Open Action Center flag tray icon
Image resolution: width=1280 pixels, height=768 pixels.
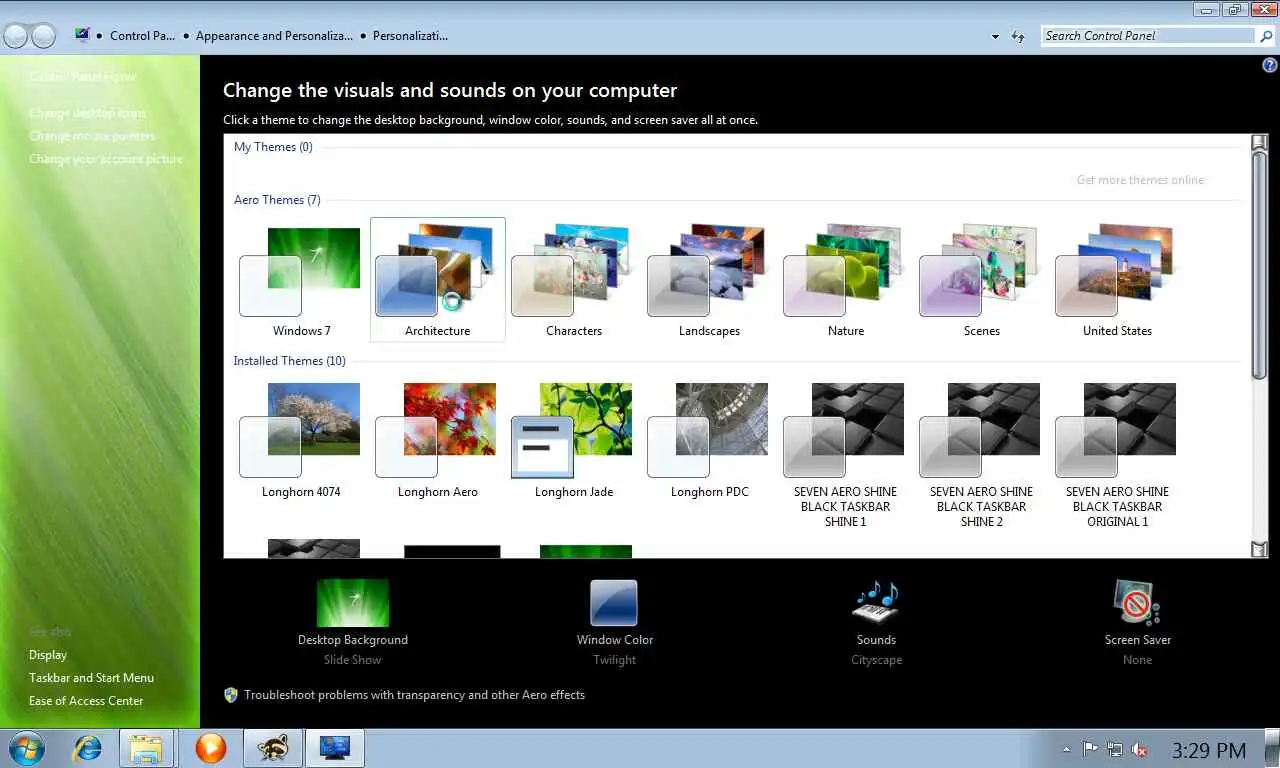coord(1091,749)
